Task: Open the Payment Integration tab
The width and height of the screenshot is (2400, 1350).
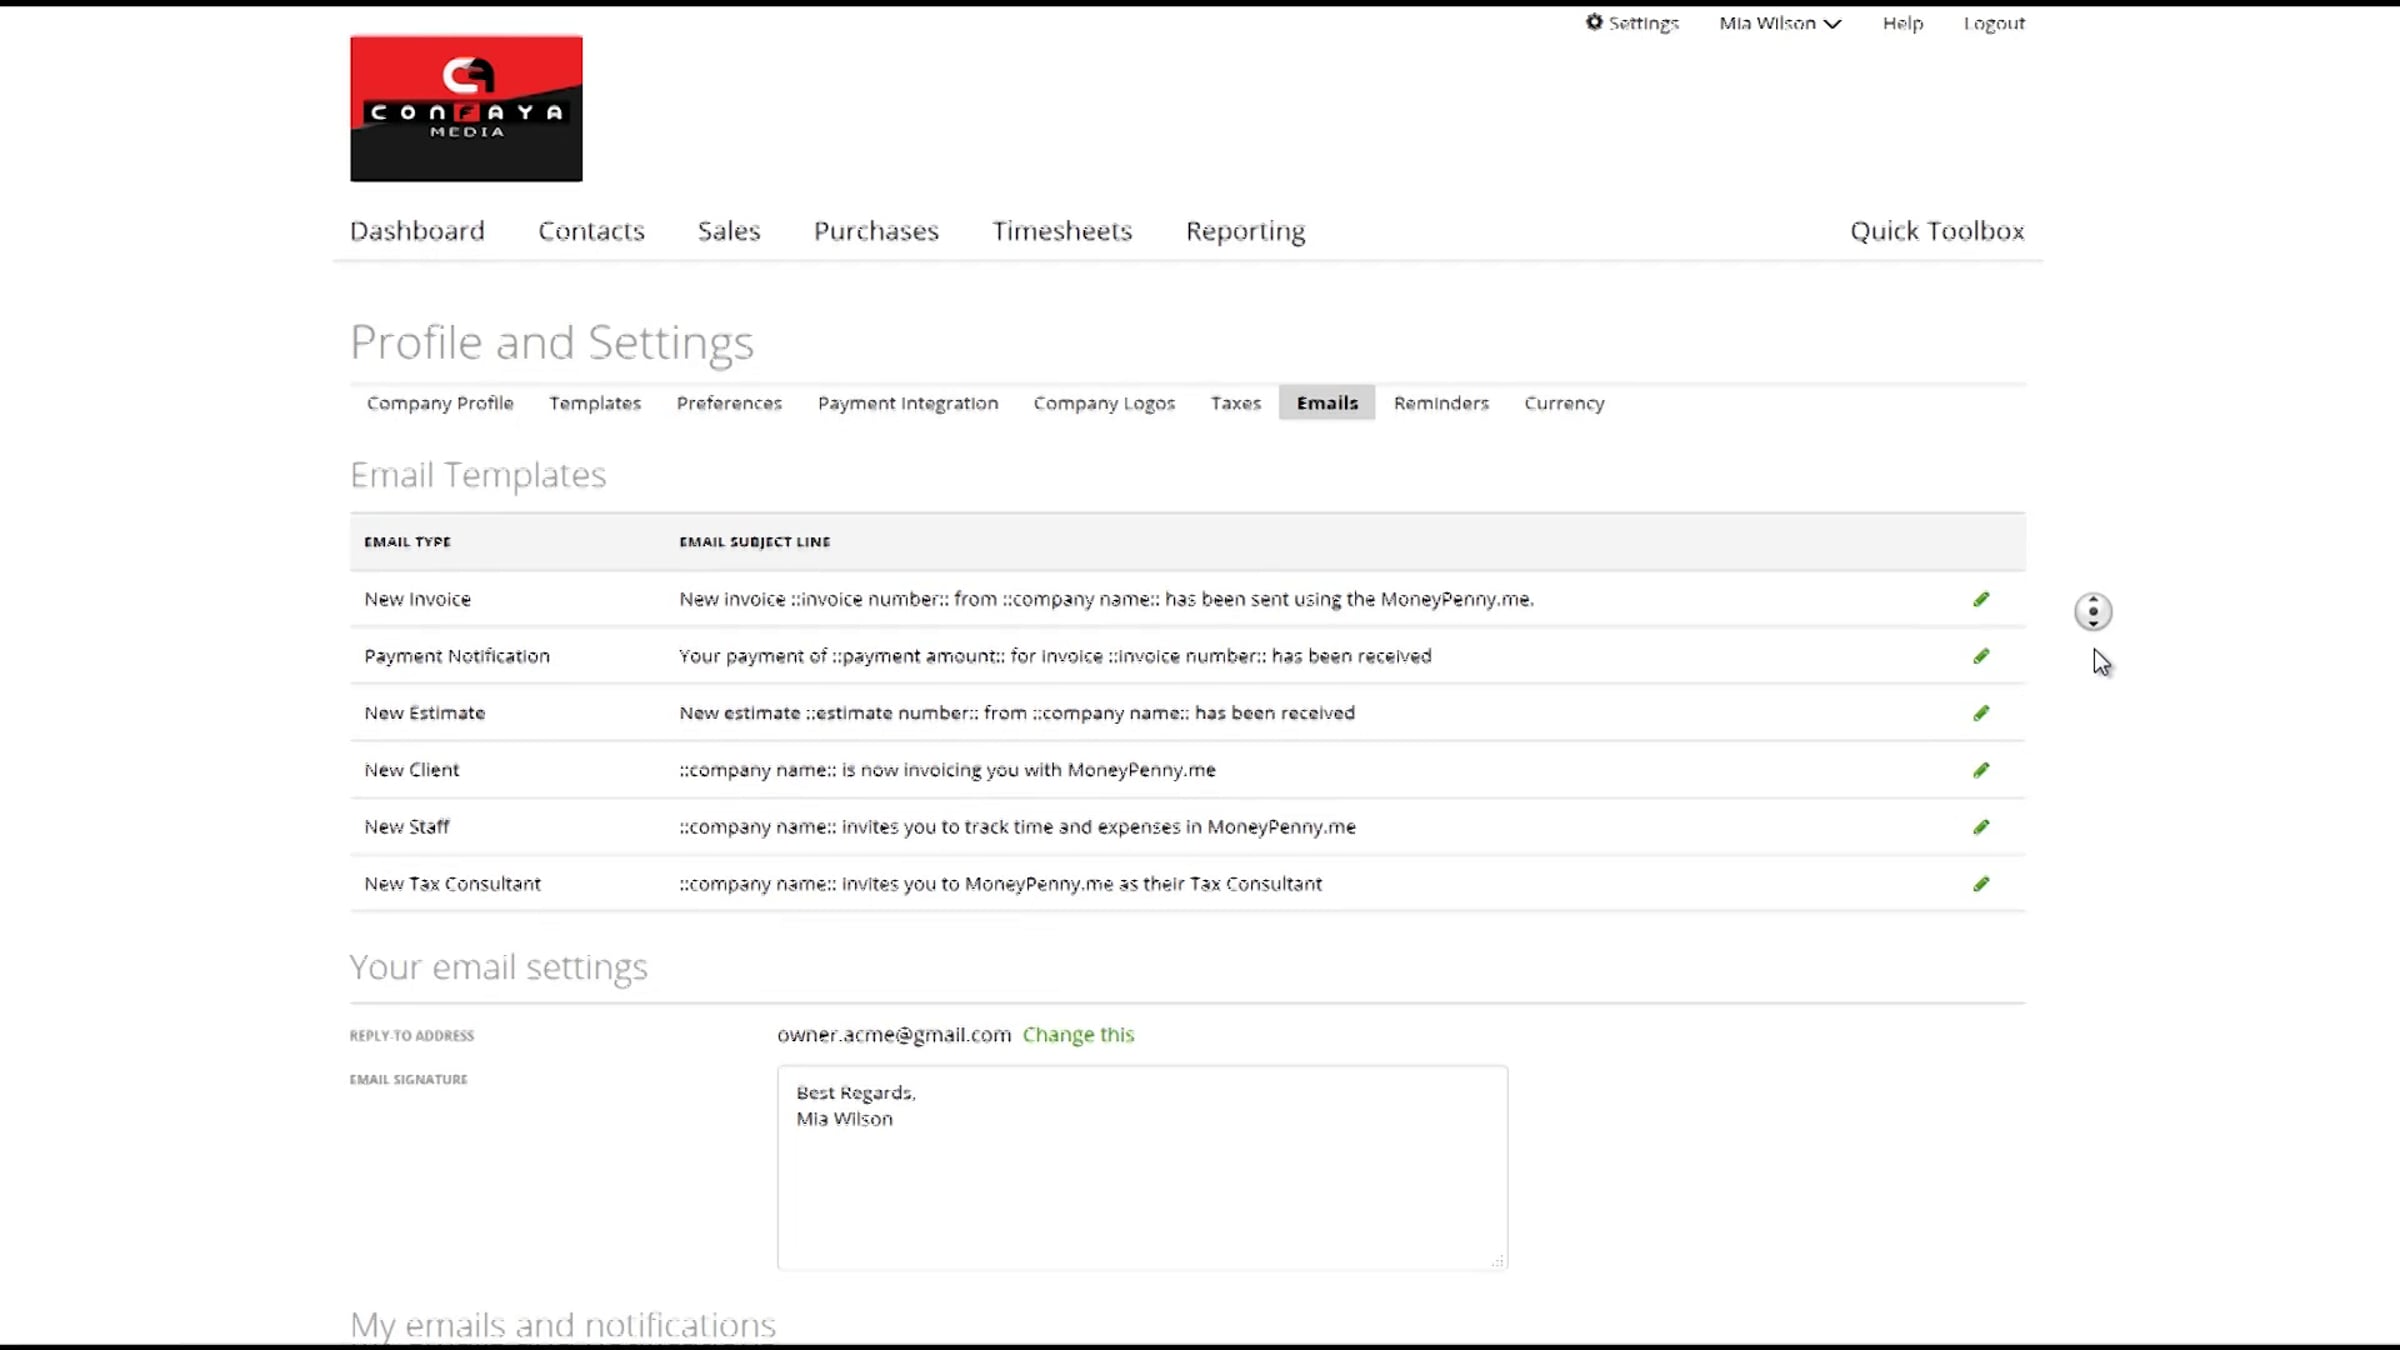Action: tap(907, 403)
